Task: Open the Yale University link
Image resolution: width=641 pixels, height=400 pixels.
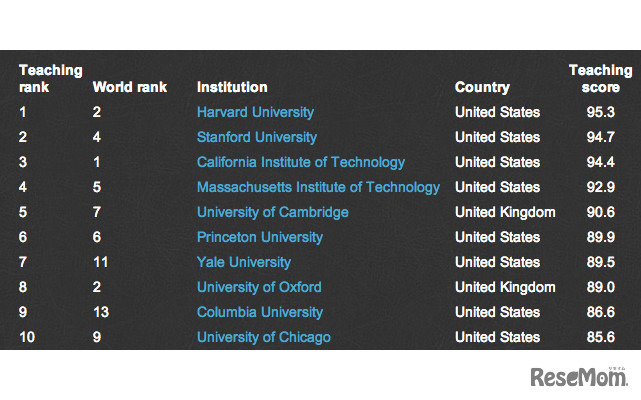Action: pos(244,262)
